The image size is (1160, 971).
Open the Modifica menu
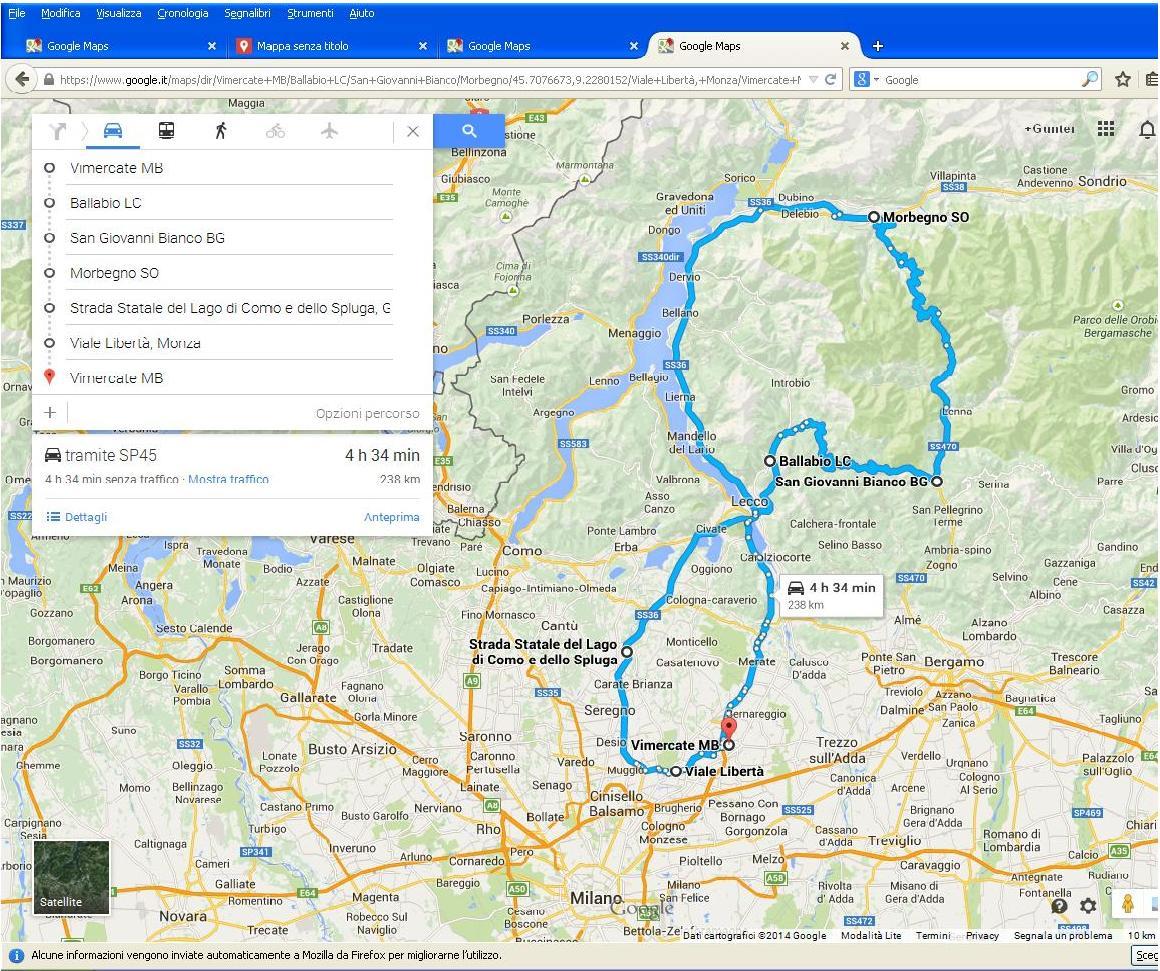pos(61,13)
